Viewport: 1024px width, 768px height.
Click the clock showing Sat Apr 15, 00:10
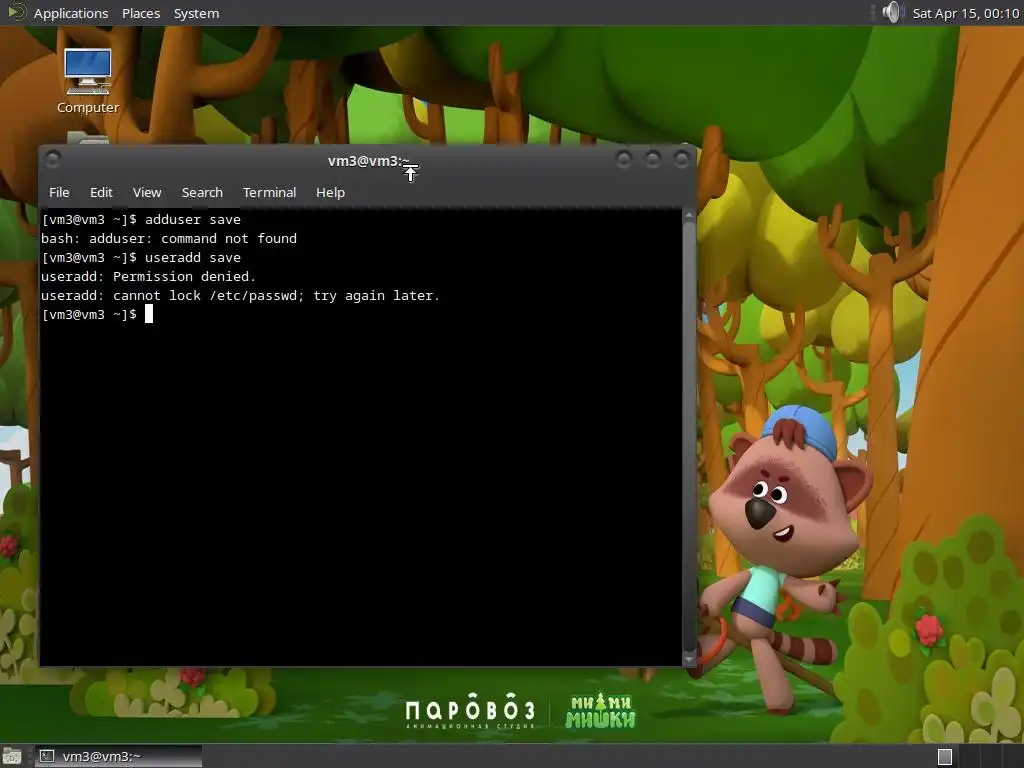tap(966, 13)
